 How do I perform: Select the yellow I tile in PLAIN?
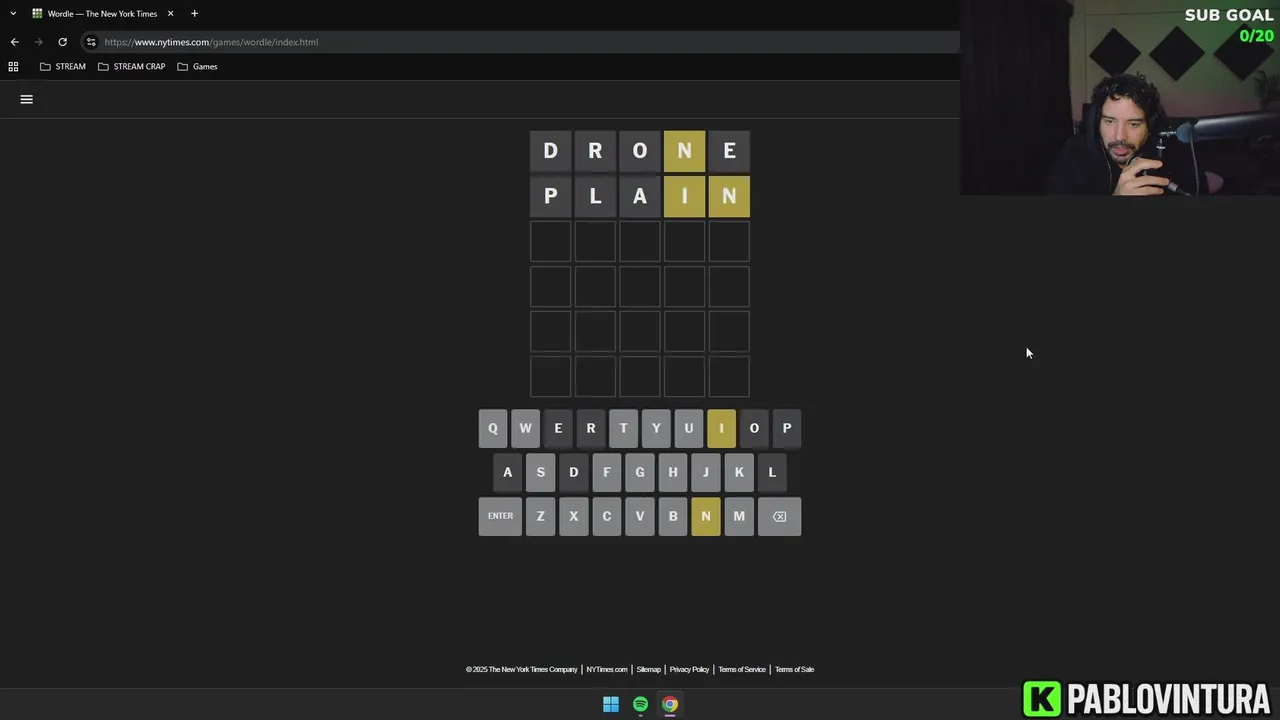click(684, 196)
